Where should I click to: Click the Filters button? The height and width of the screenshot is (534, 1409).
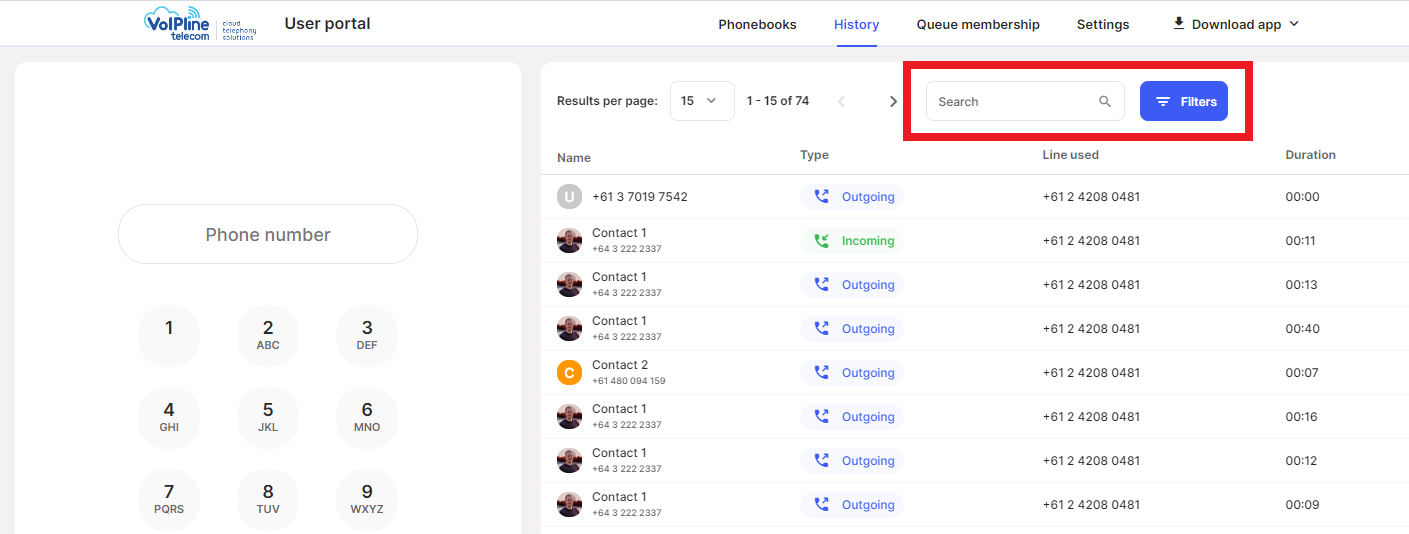coord(1184,101)
